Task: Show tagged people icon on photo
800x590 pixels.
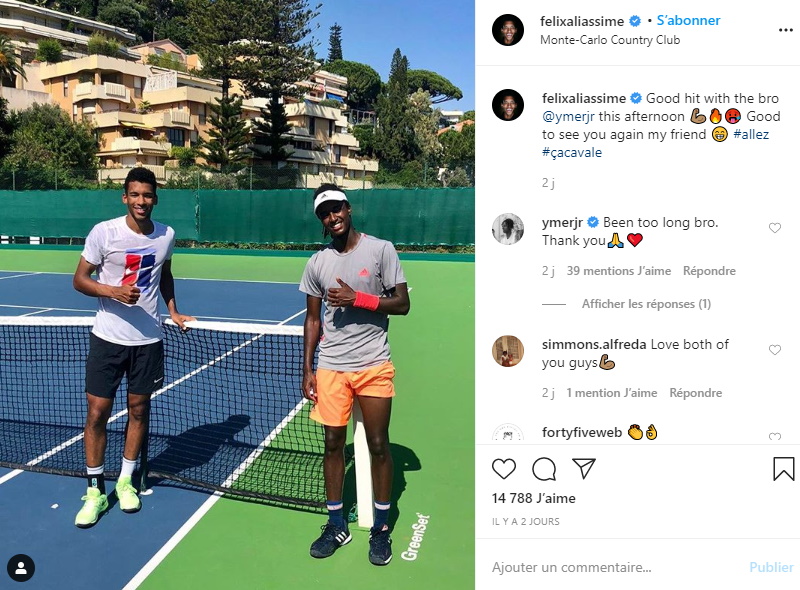Action: [x=21, y=568]
